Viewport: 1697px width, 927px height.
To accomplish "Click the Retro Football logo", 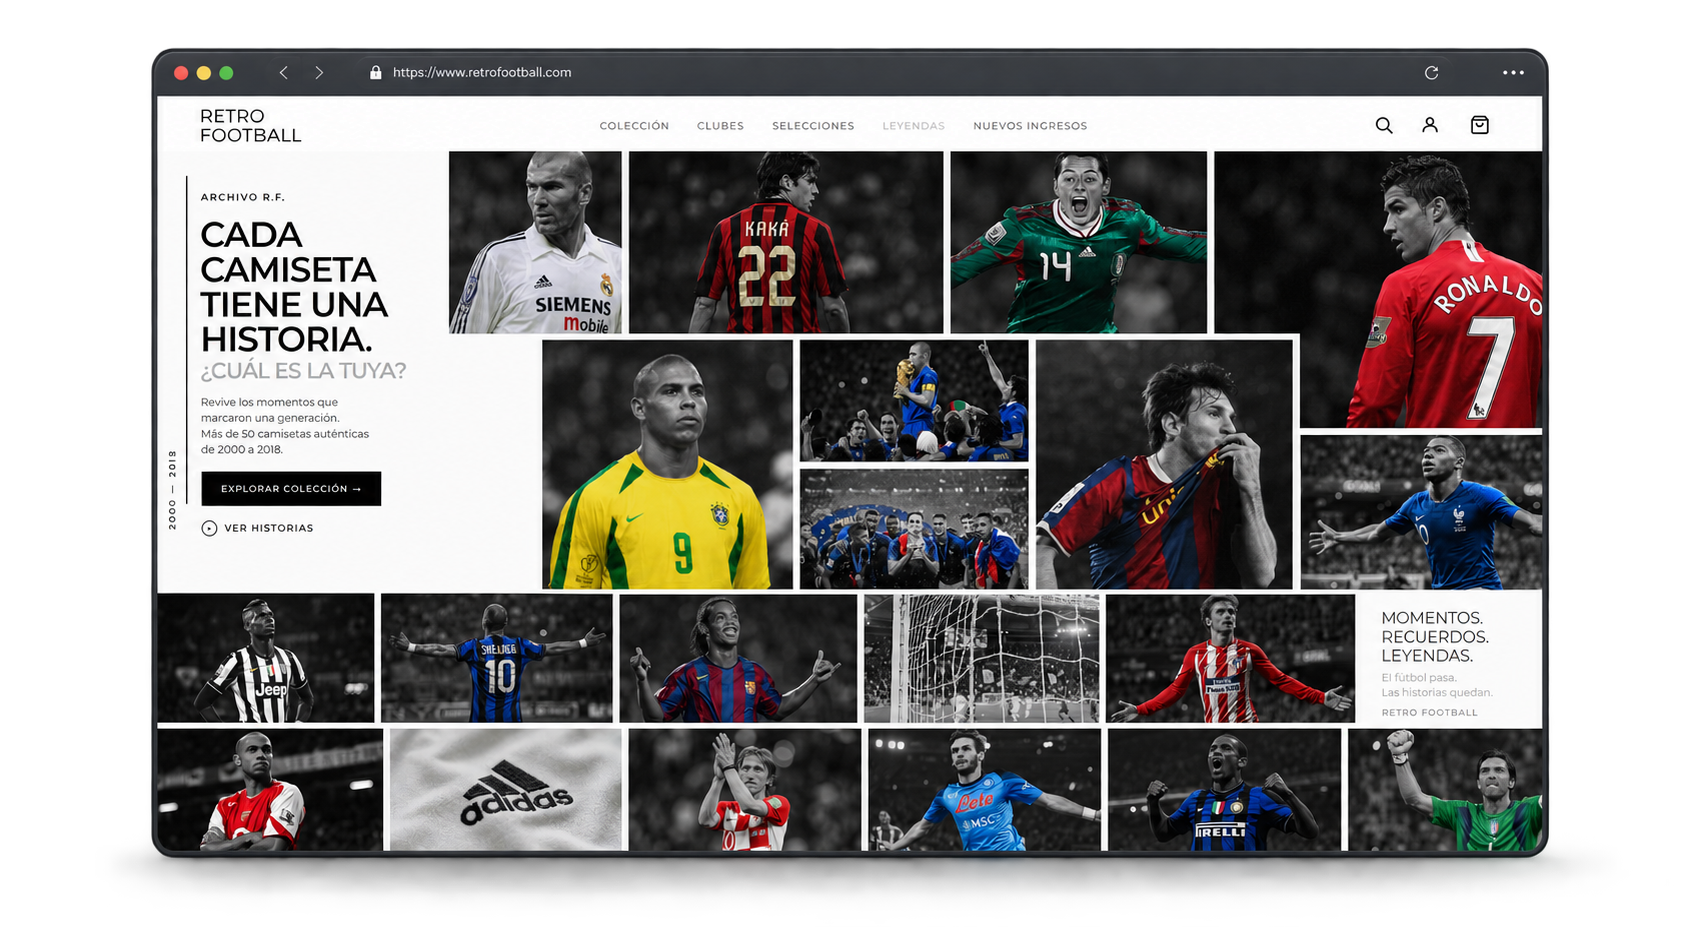I will pyautogui.click(x=250, y=126).
